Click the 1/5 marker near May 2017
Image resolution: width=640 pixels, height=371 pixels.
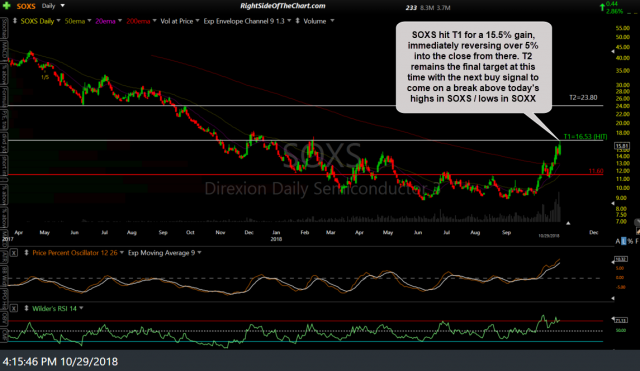click(45, 77)
